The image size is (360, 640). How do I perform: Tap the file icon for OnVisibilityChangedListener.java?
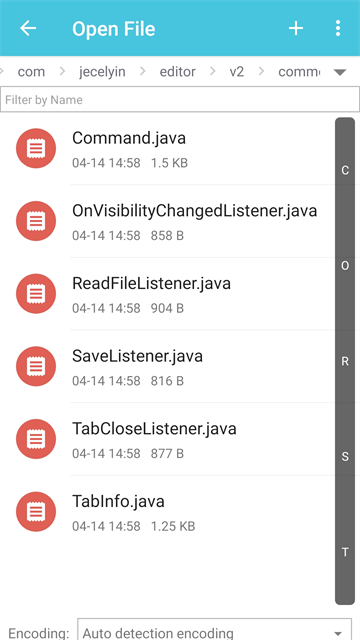coord(36,221)
